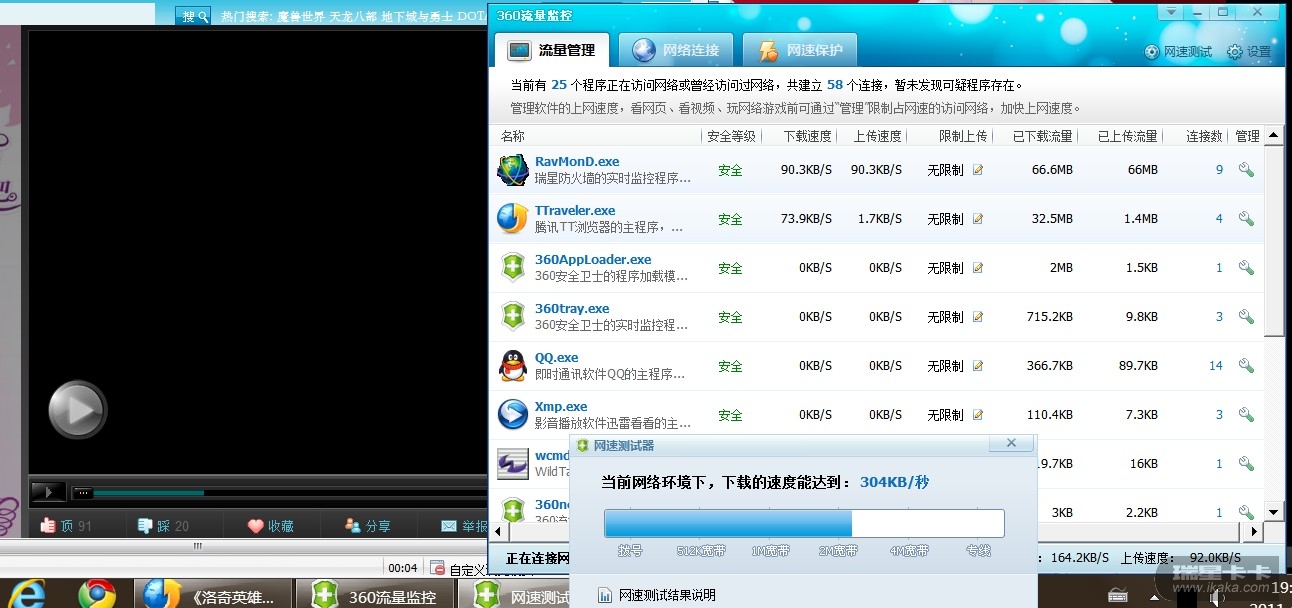
Task: Sort by 下载速度 column header
Action: 807,136
